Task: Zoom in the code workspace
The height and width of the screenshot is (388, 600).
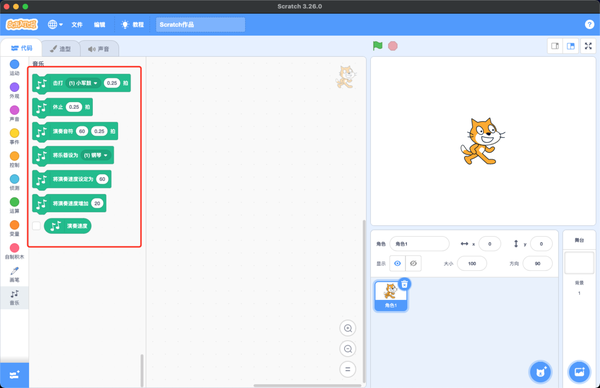Action: click(347, 328)
